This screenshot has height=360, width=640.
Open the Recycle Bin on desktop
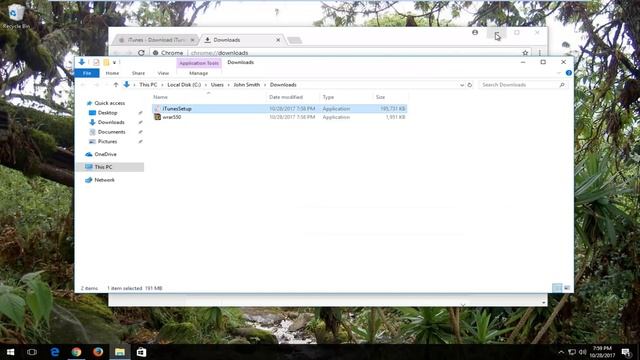coord(16,16)
